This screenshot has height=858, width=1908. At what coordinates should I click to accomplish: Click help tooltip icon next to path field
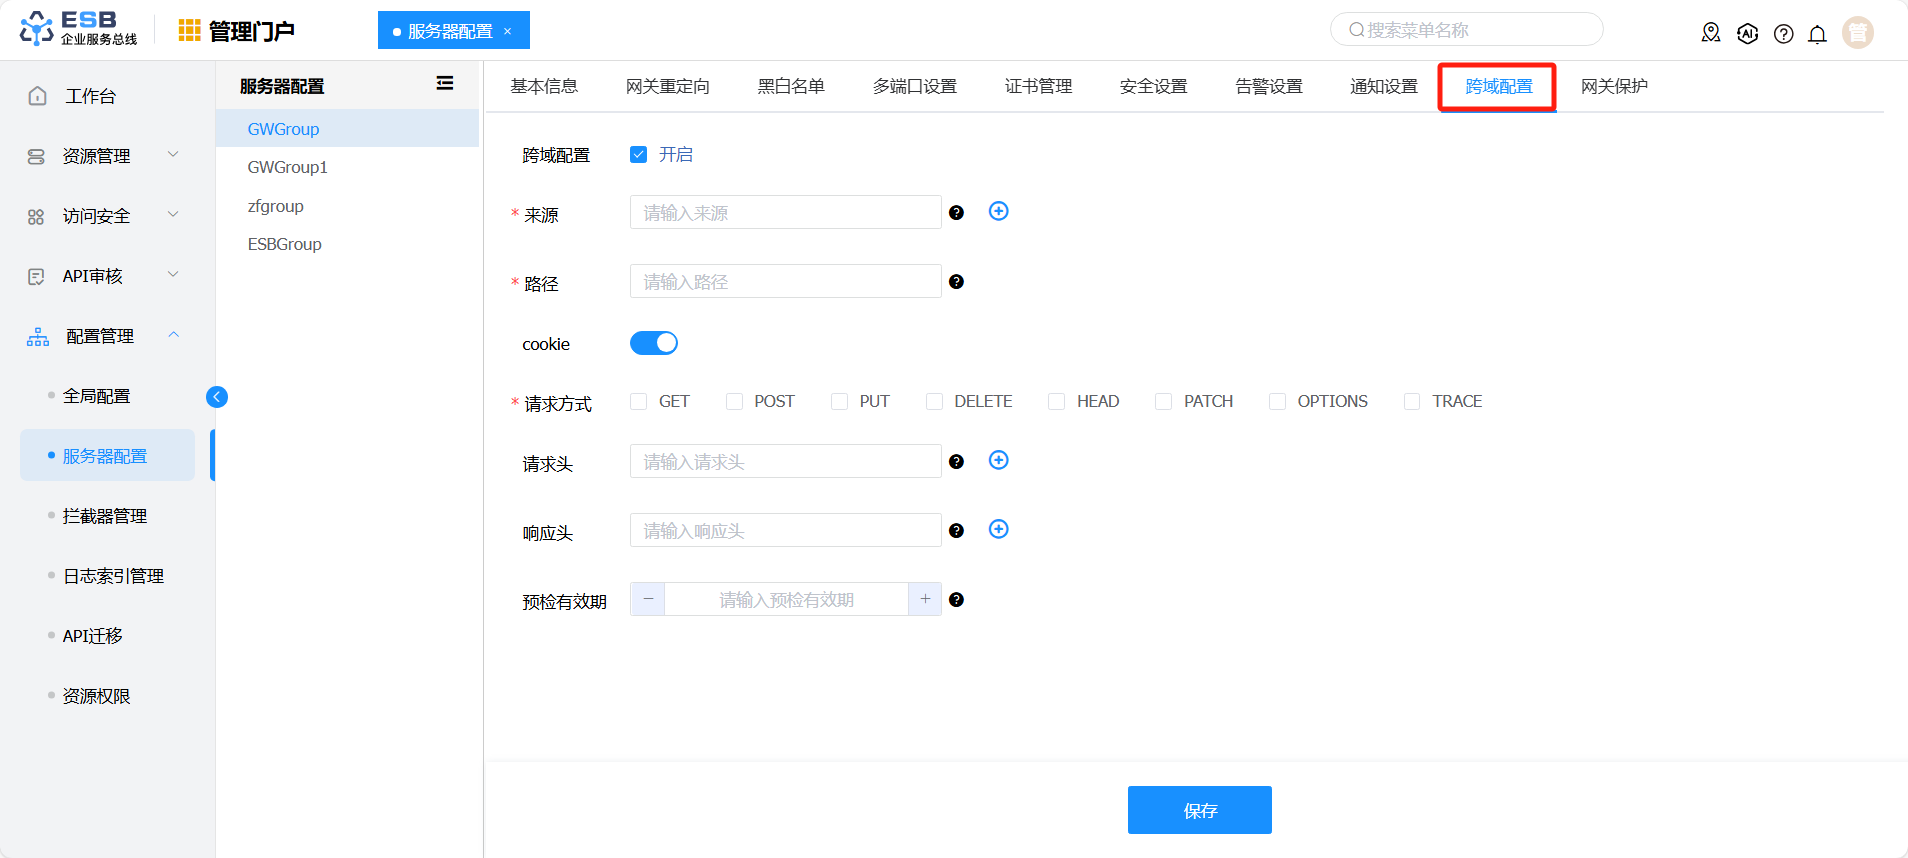[x=956, y=282]
